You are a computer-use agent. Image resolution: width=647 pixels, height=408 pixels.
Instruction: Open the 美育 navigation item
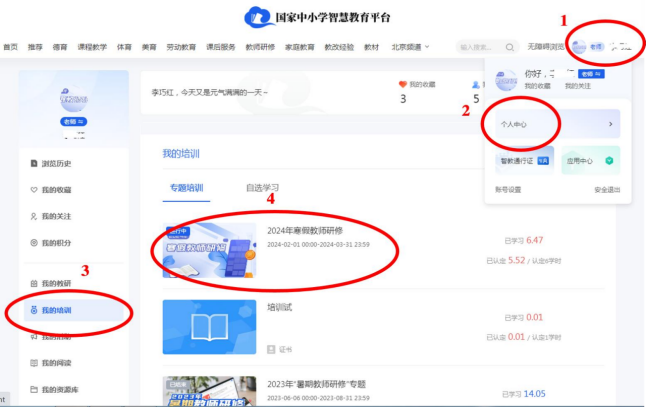[x=149, y=47]
